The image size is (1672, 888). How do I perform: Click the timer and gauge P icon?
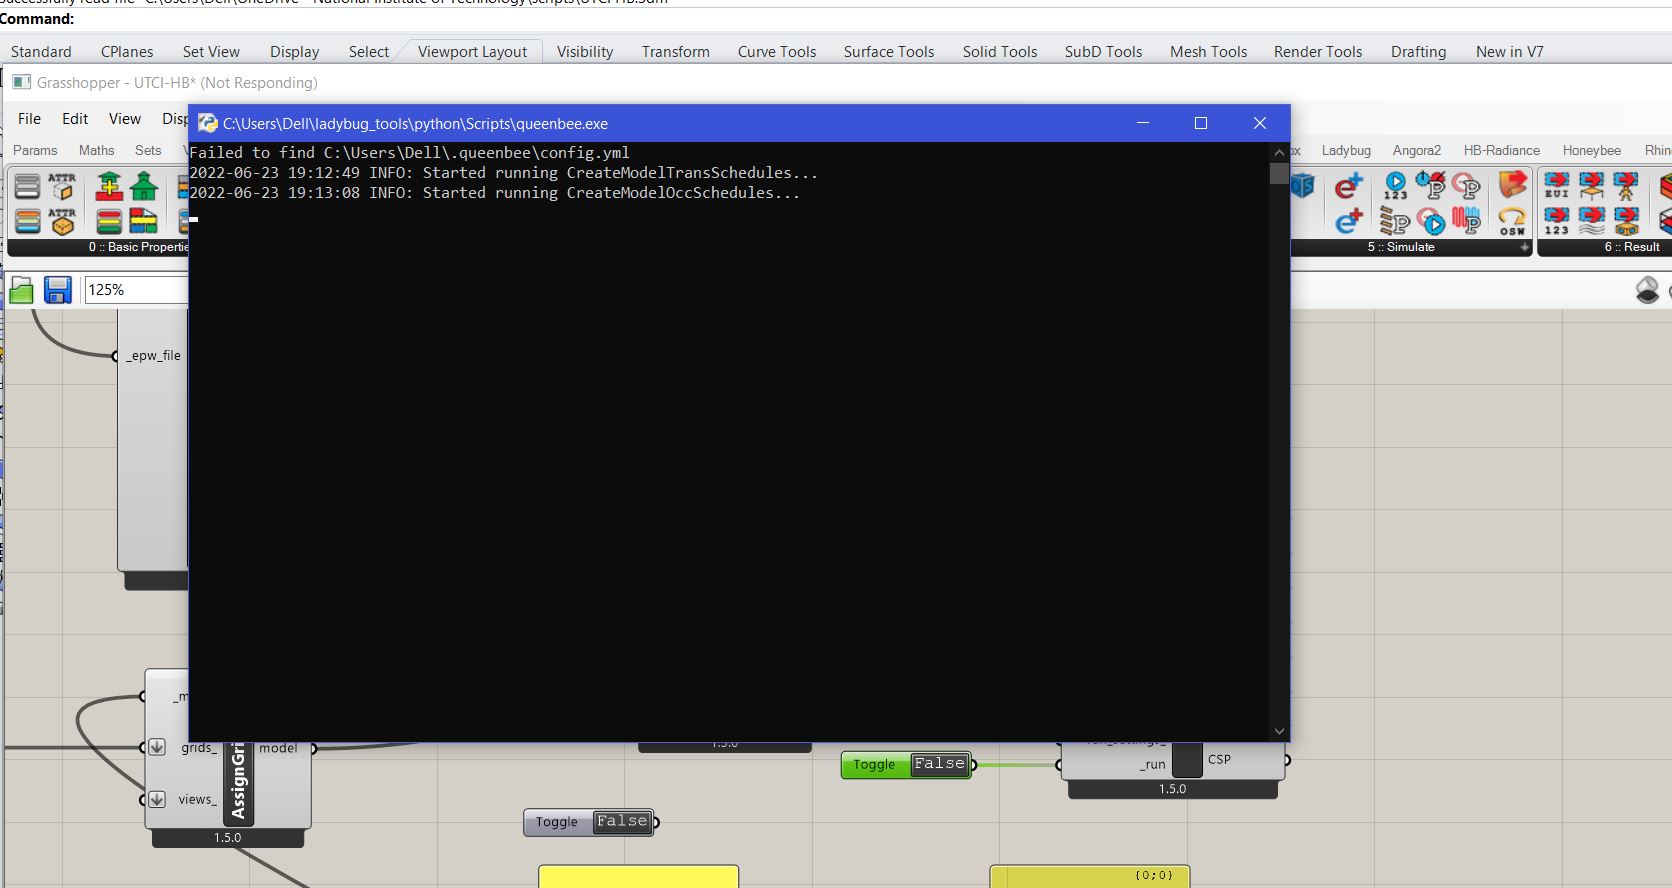pos(1431,186)
